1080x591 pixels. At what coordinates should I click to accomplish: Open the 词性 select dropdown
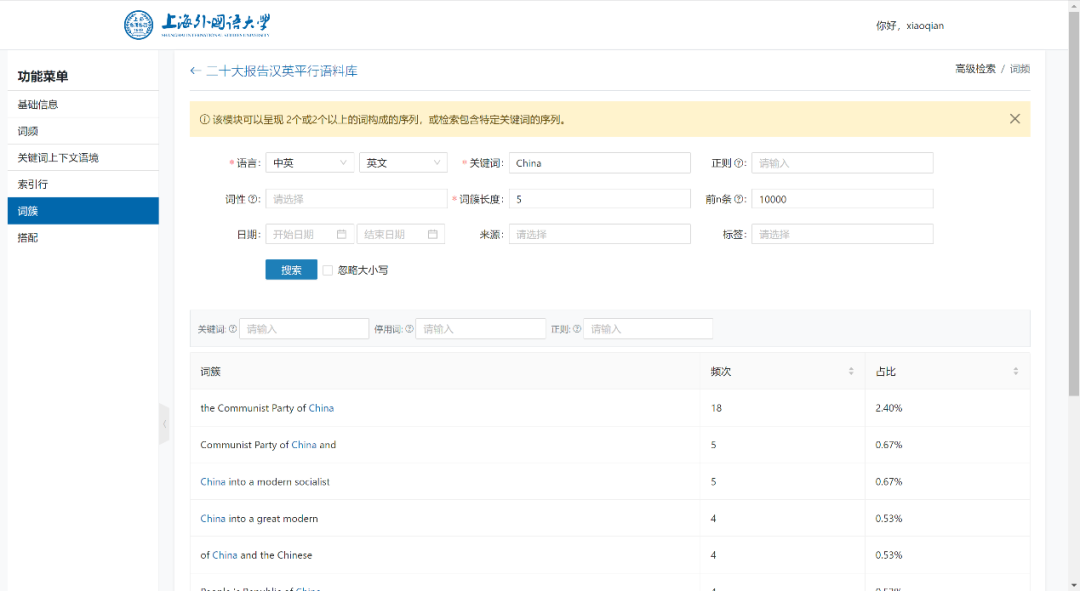[x=356, y=199]
